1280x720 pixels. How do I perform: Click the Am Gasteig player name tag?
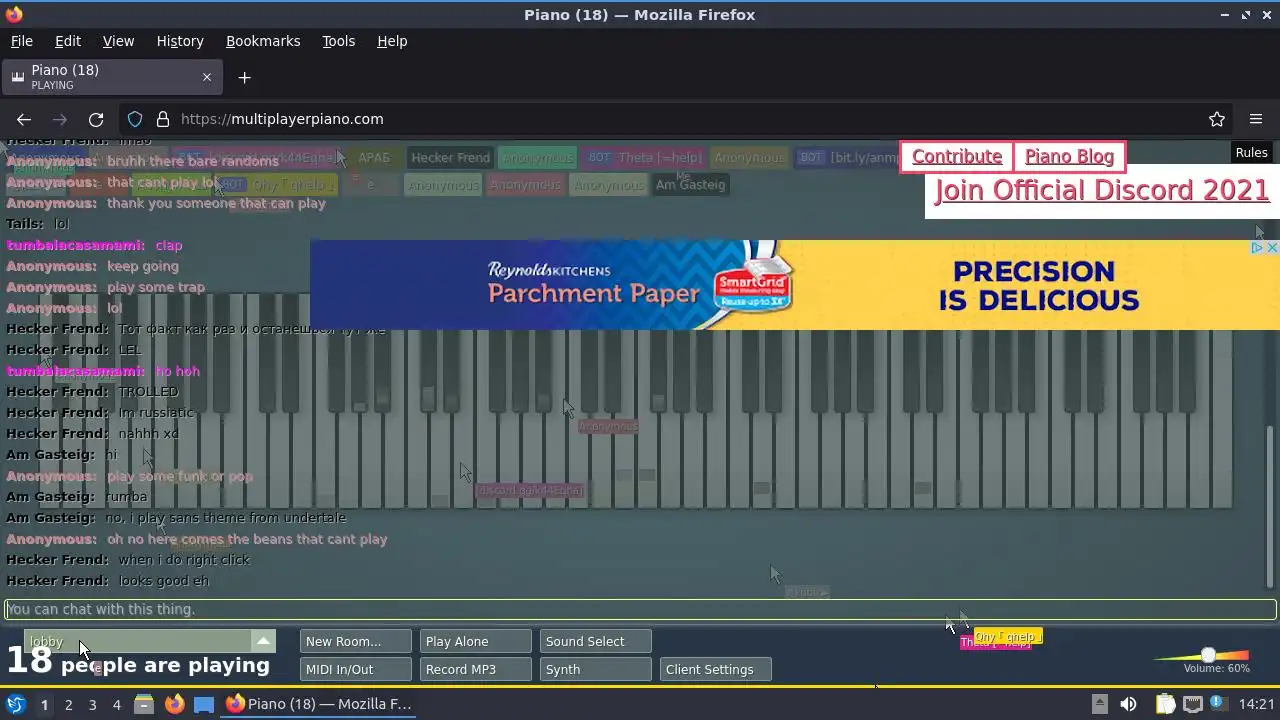(x=690, y=185)
